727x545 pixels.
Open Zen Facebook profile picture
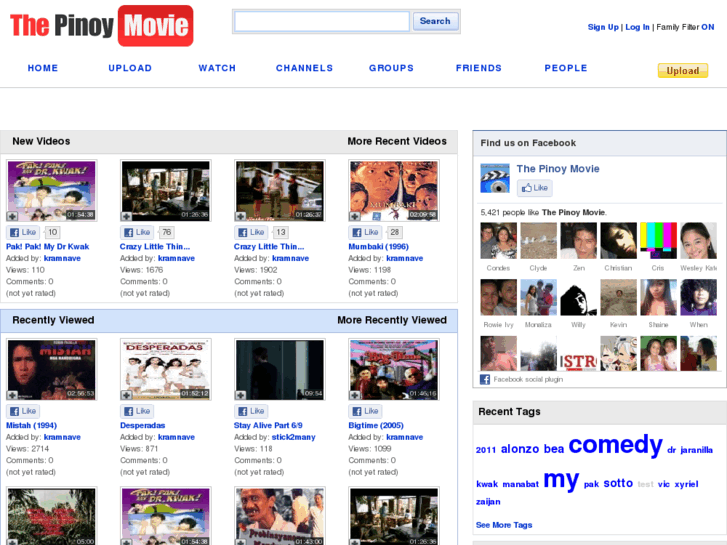point(579,241)
